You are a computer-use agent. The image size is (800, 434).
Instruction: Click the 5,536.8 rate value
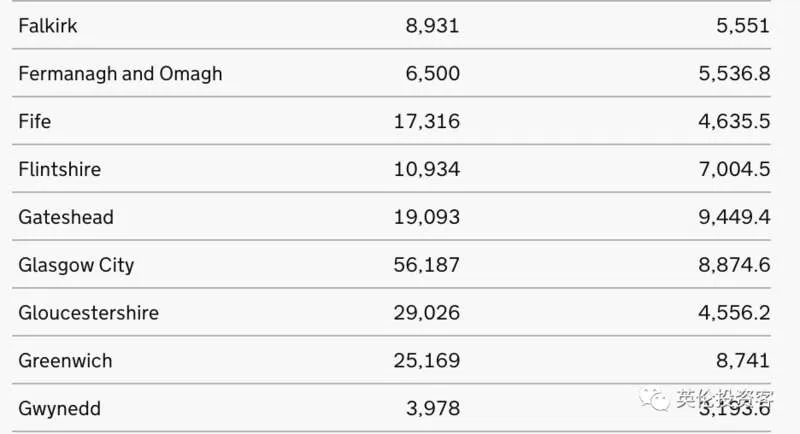pos(734,73)
